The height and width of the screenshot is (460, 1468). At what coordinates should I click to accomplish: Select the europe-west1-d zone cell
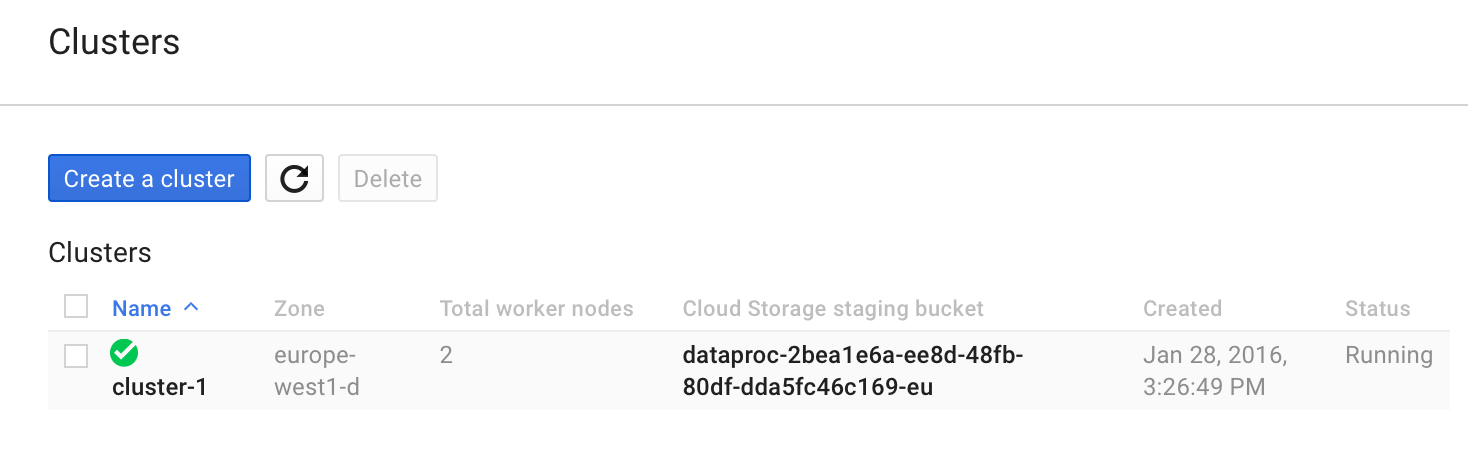point(316,371)
